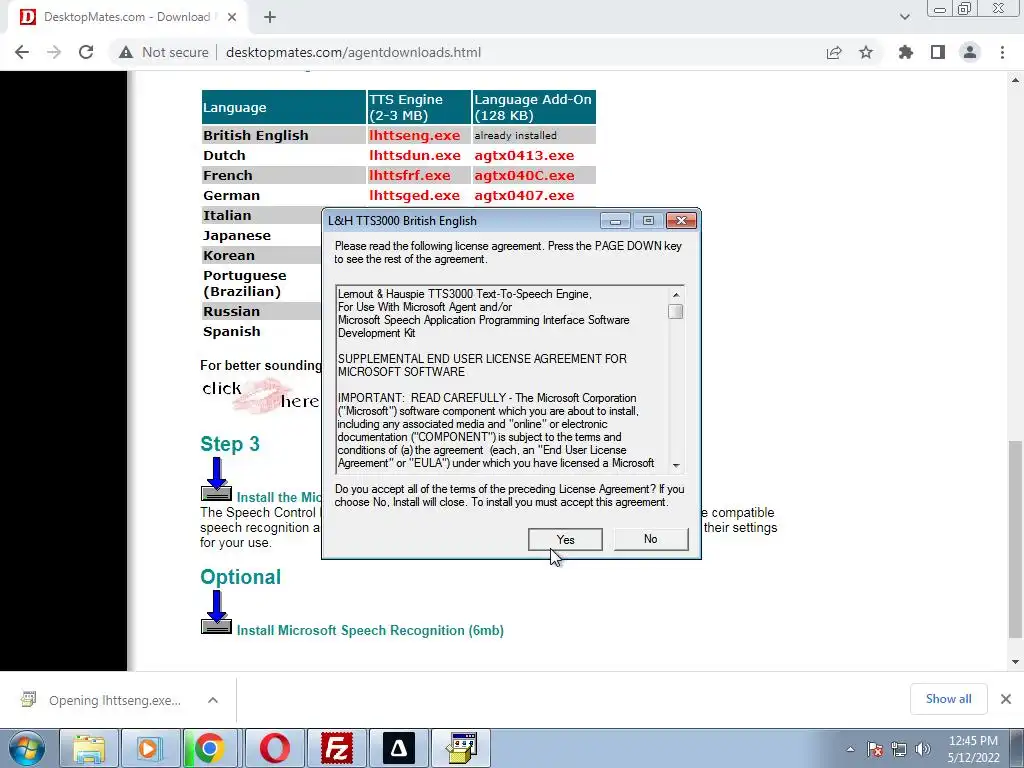Download lhttsged.exe for German
The width and height of the screenshot is (1024, 768).
pos(414,195)
